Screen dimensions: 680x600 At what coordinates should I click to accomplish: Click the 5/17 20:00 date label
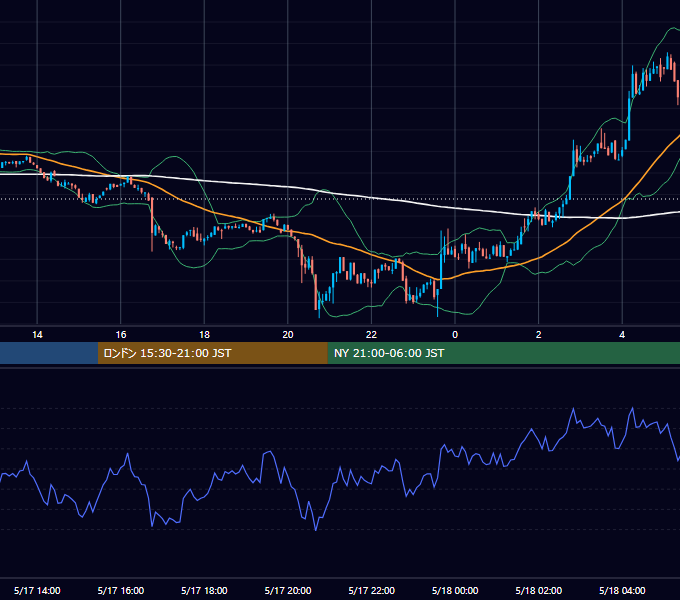288,590
